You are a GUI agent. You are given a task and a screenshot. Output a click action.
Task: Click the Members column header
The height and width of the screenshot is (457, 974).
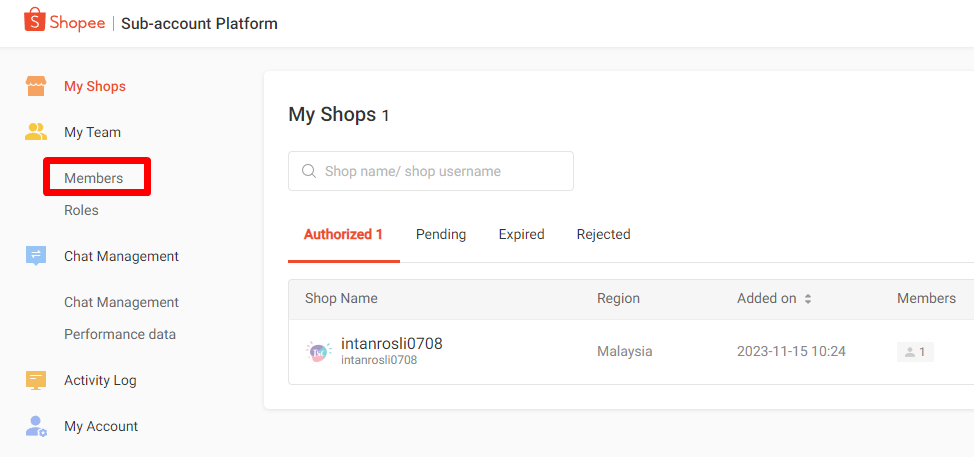pyautogui.click(x=926, y=298)
